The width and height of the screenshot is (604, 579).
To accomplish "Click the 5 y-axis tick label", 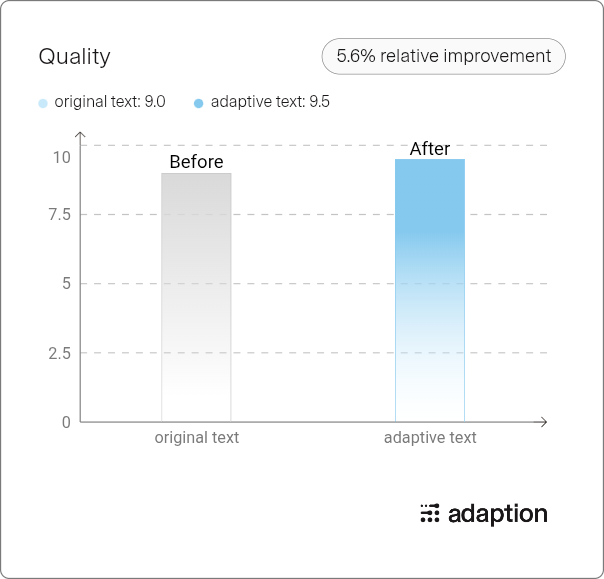I will pyautogui.click(x=66, y=284).
